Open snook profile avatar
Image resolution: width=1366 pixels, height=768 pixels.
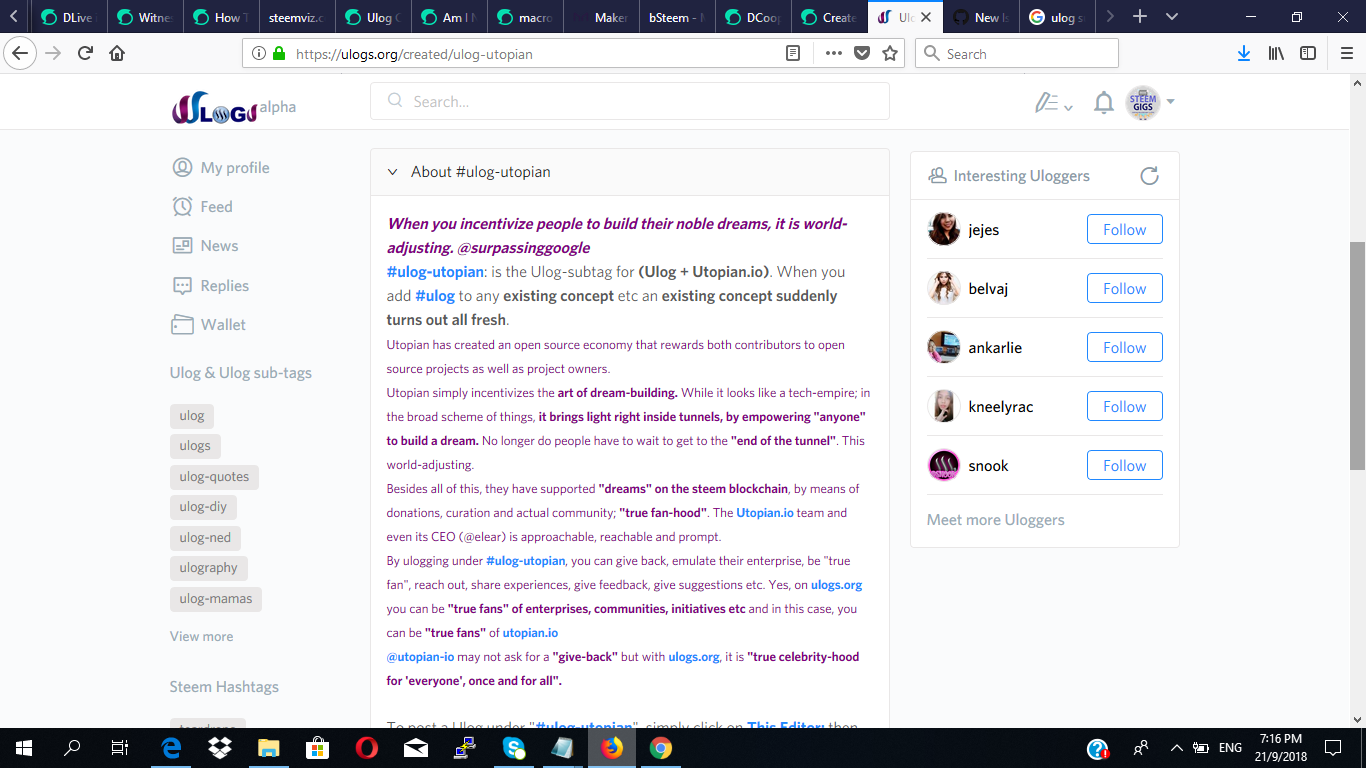(x=944, y=465)
